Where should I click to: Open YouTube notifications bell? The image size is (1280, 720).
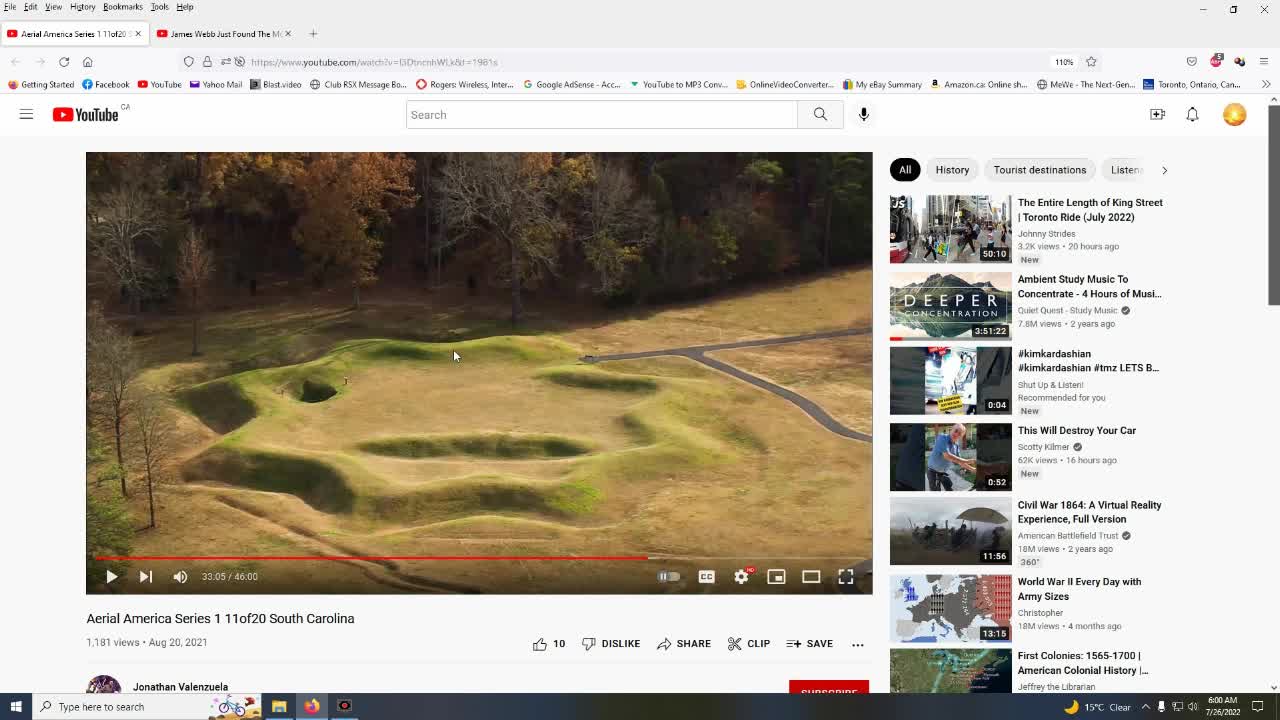coord(1192,114)
